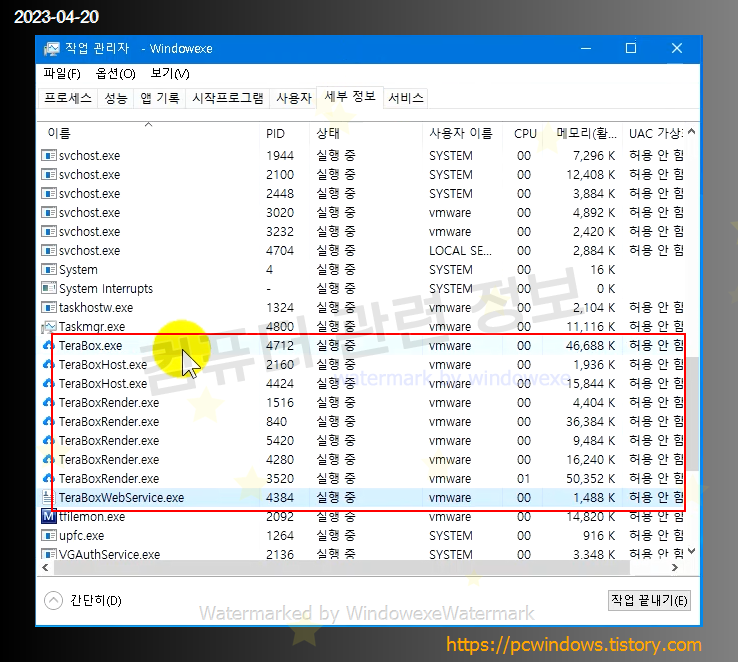Click the taskhostw.exe process icon
Screen dimensions: 738x662
coord(48,307)
